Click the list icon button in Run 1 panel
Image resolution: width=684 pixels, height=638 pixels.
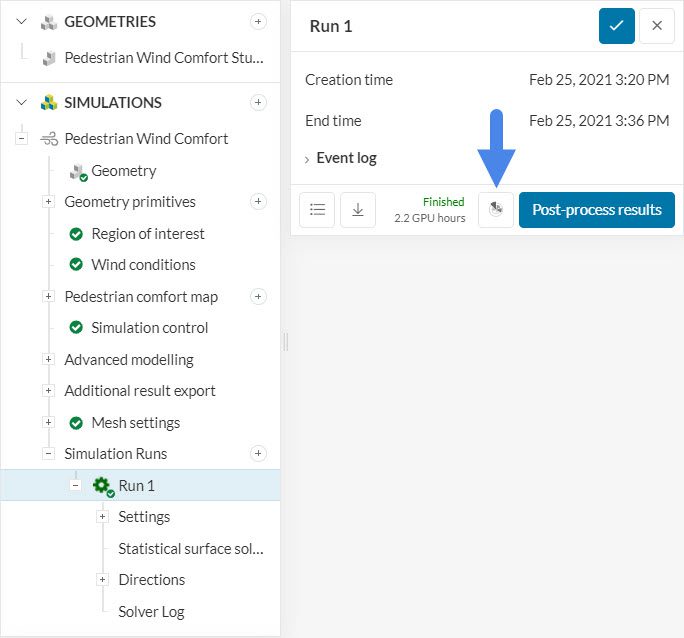pyautogui.click(x=317, y=210)
